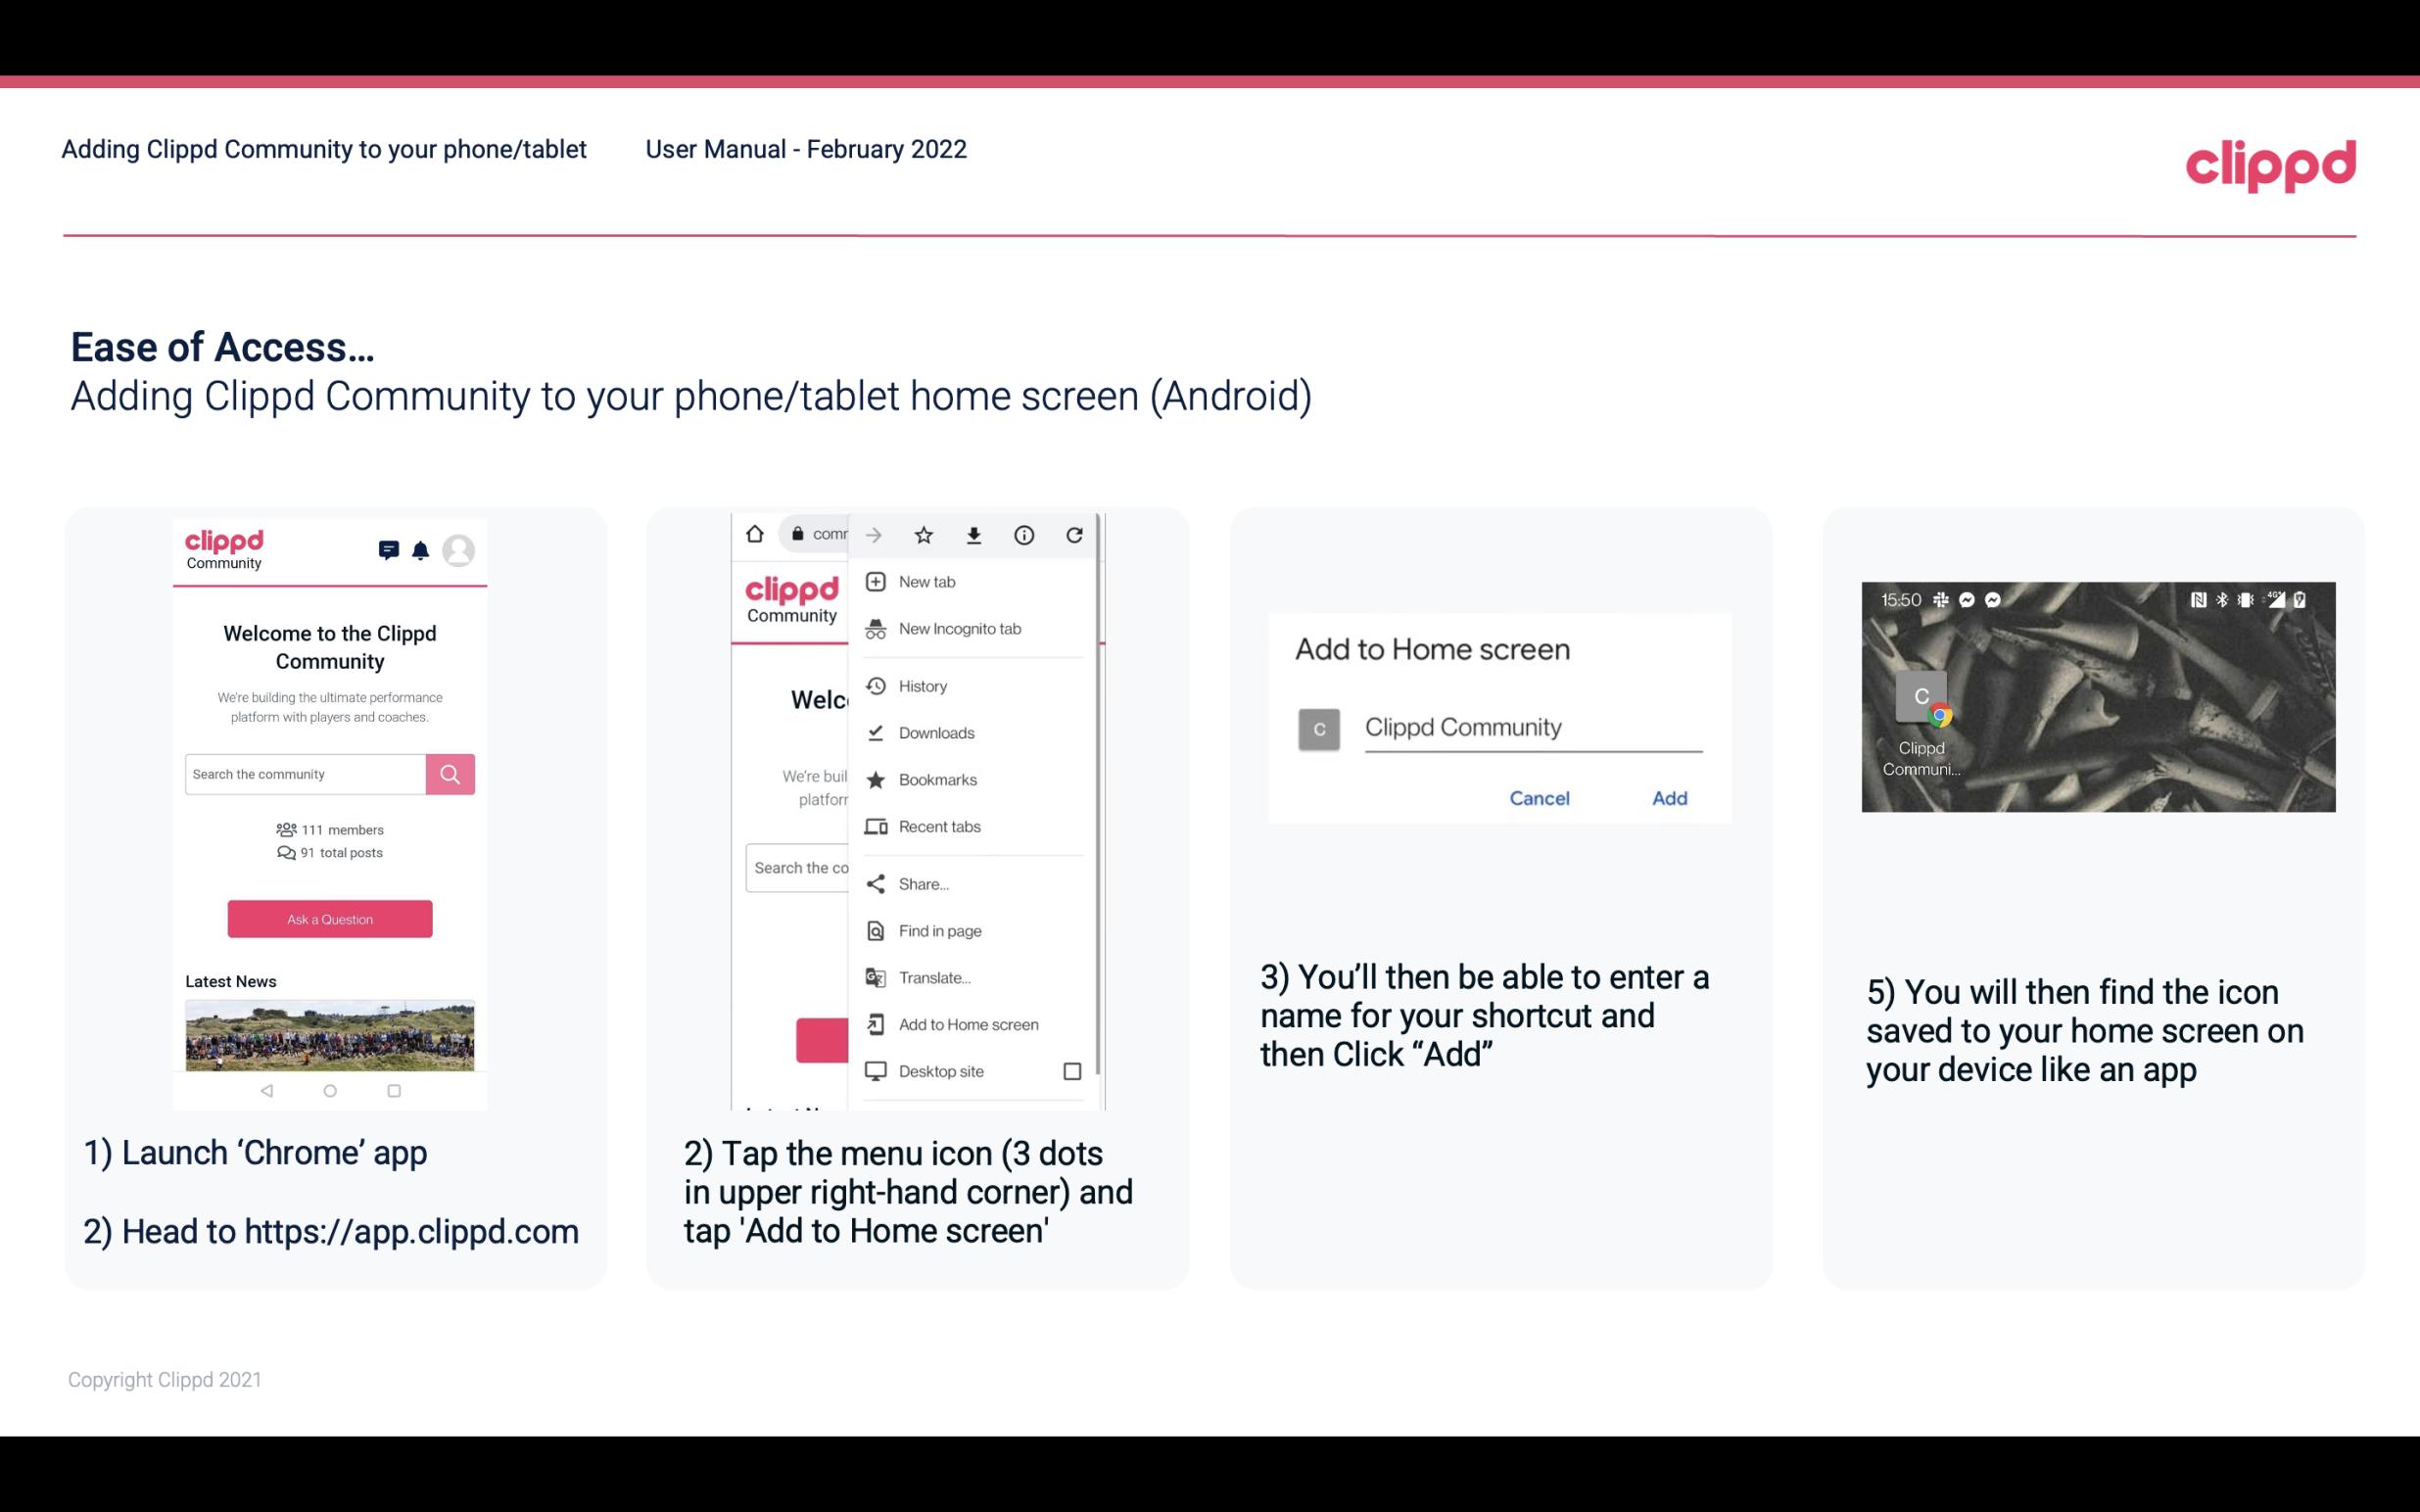Click the 'Cancel' button in dialog

[x=1541, y=798]
